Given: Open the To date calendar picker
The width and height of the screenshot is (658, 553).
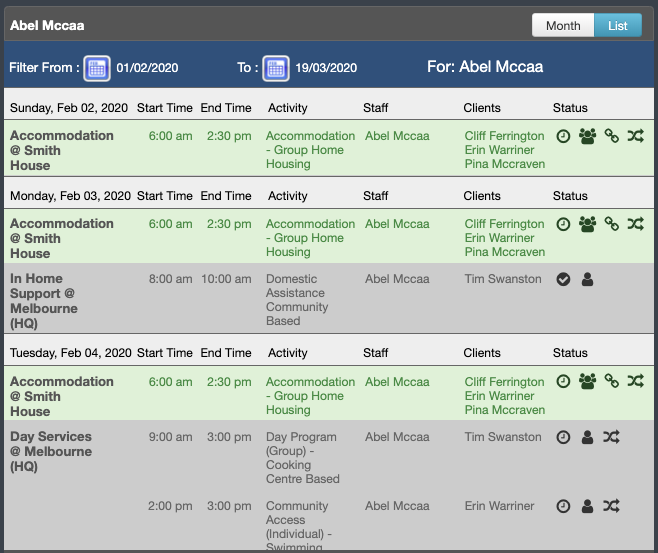Looking at the screenshot, I should click(x=276, y=68).
